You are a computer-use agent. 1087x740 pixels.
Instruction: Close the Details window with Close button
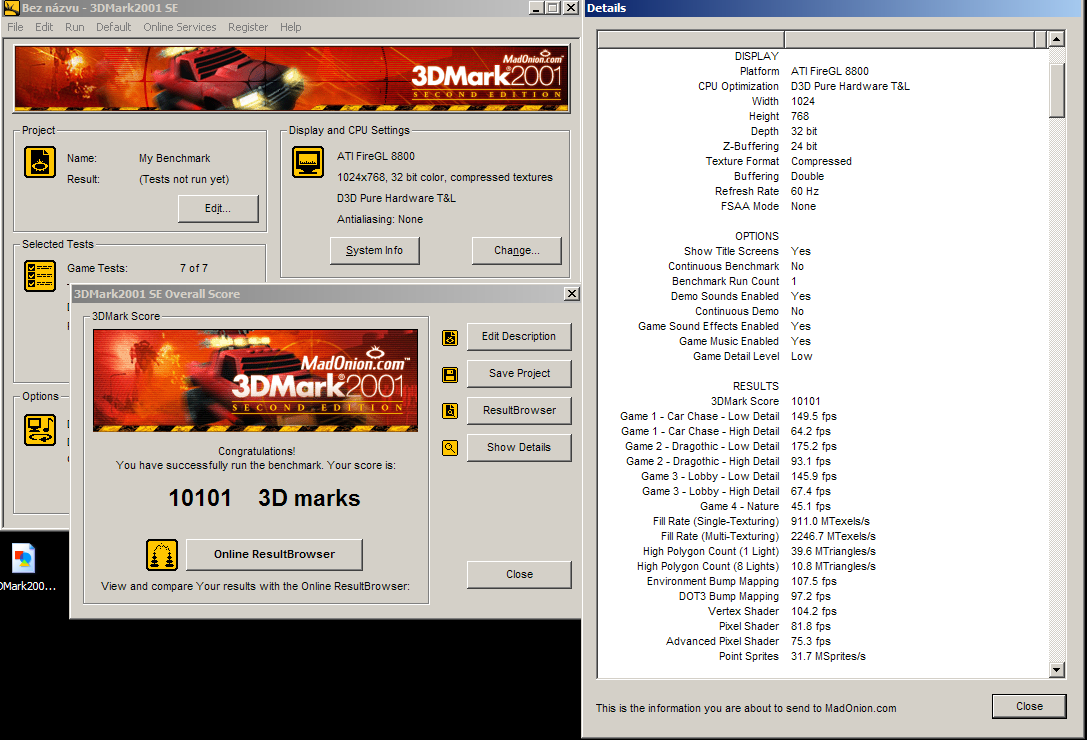tap(1029, 706)
